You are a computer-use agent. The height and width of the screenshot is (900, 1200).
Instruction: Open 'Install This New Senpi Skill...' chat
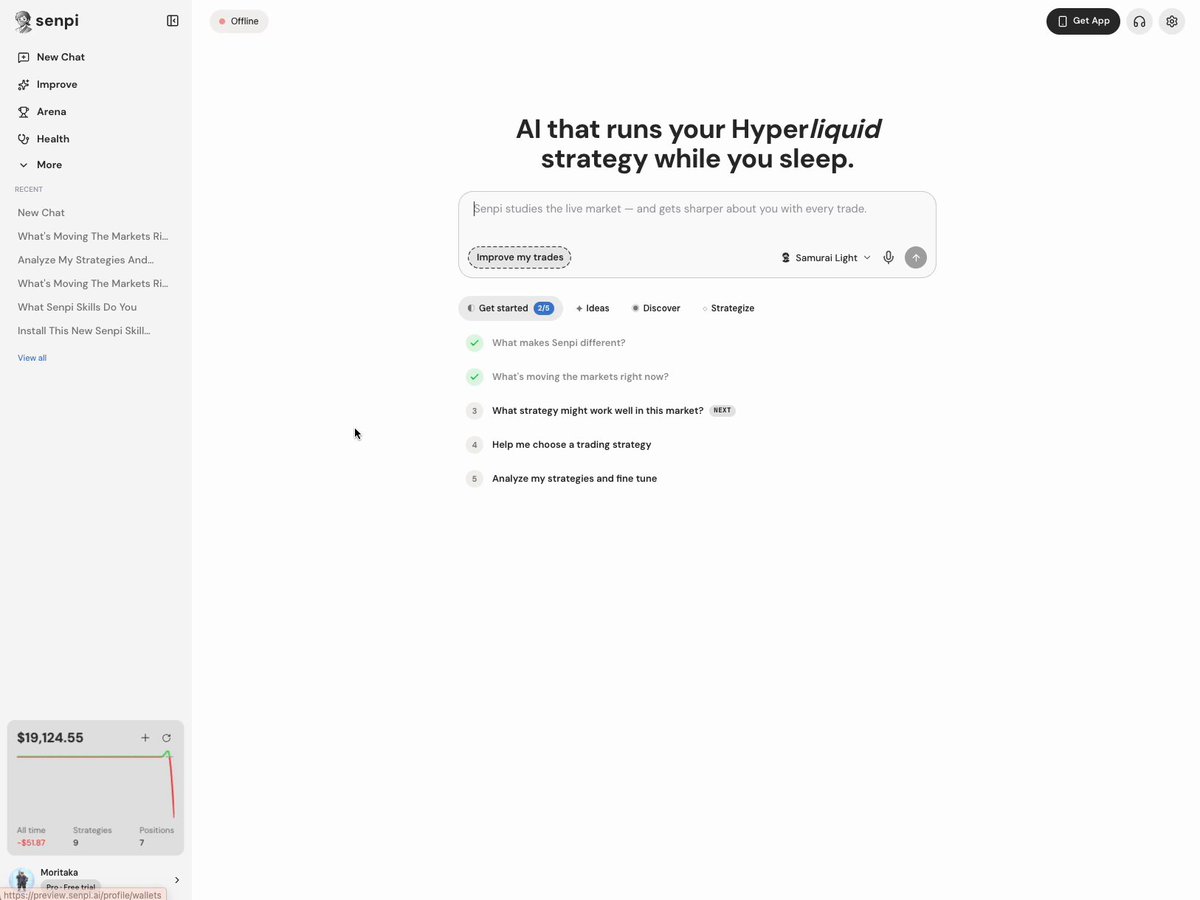pyautogui.click(x=84, y=330)
